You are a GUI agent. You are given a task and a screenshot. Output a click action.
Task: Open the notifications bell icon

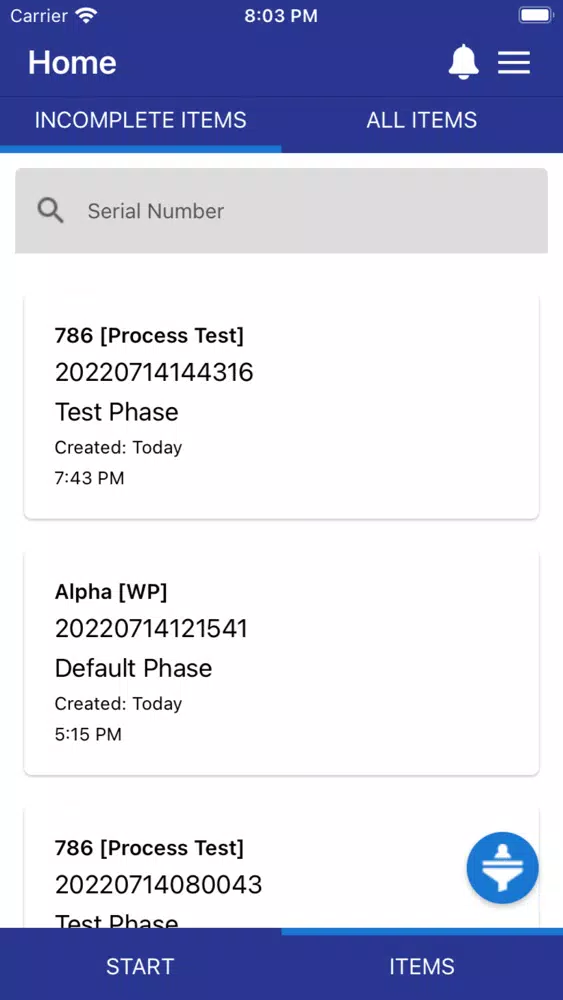pyautogui.click(x=464, y=62)
